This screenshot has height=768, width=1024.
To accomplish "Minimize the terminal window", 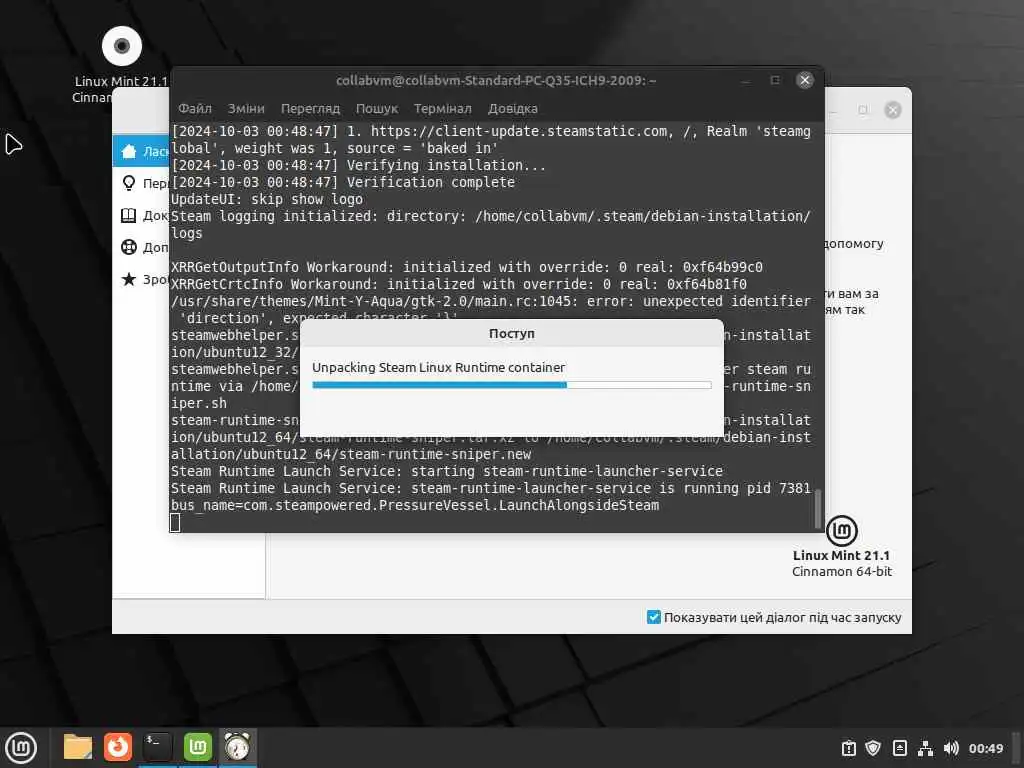I will (745, 80).
